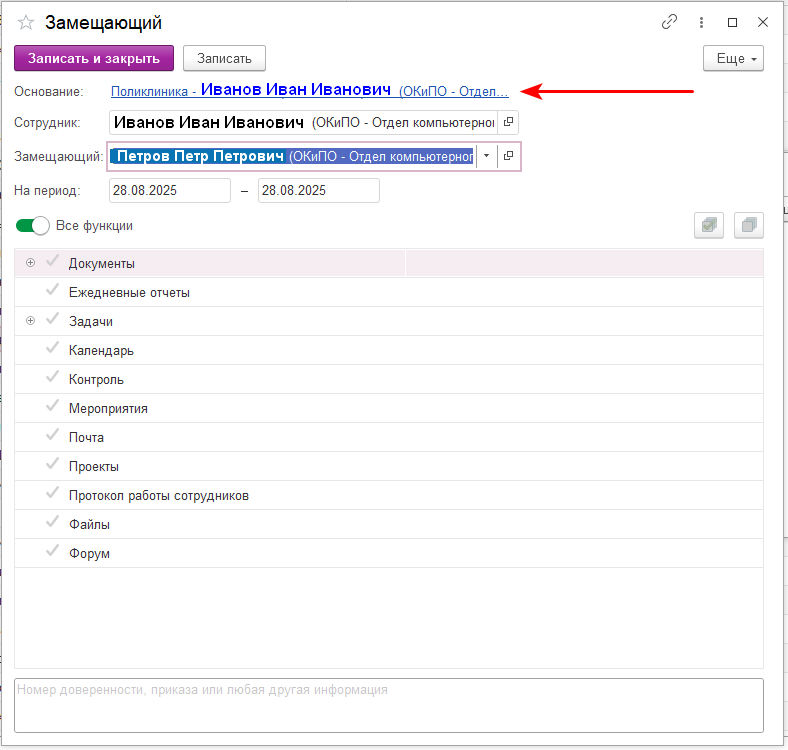Screen dimensions: 788x750
Task: Add form to favorites with star icon
Action: (26, 22)
